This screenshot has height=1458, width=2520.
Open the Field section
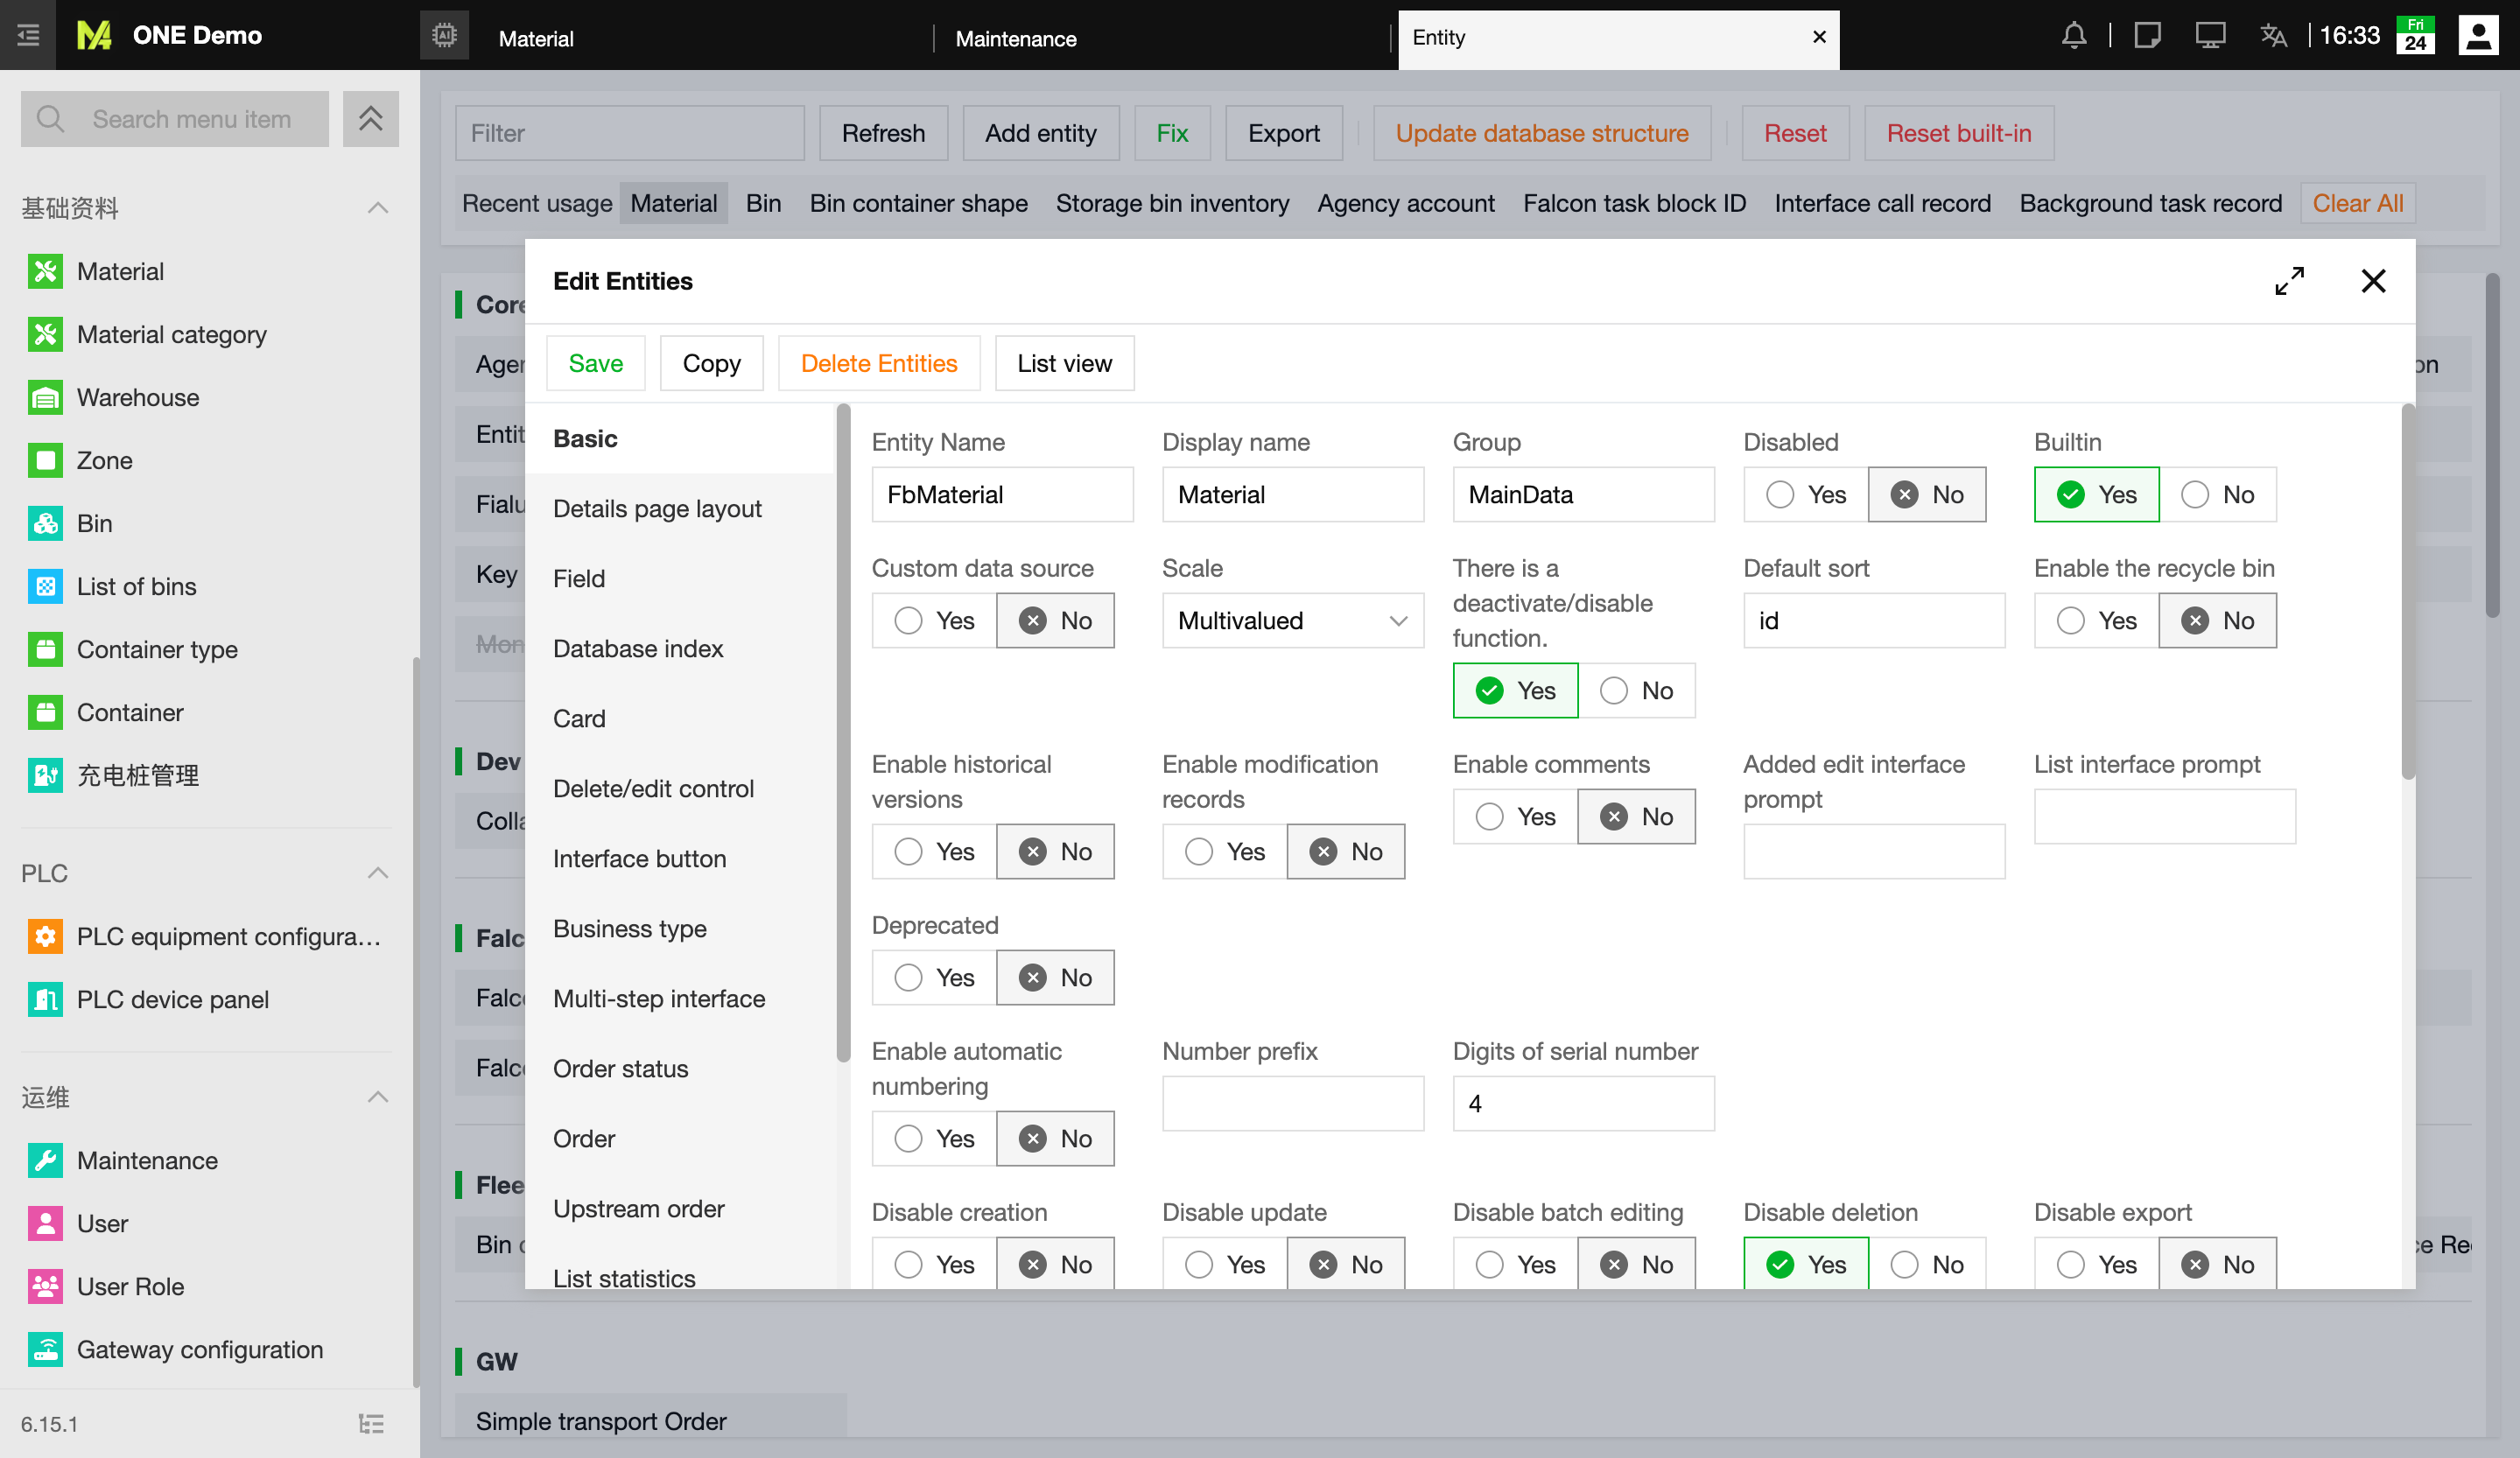[678, 578]
